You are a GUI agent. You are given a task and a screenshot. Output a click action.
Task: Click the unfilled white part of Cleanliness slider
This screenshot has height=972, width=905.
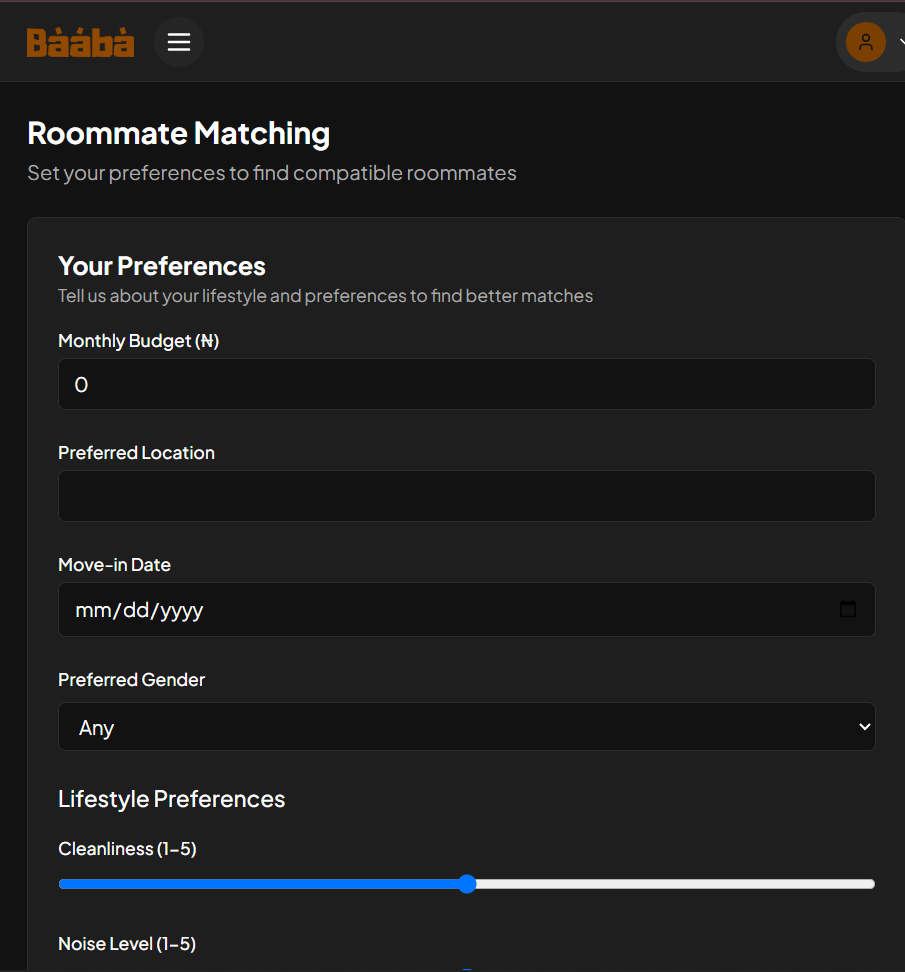[x=670, y=884]
